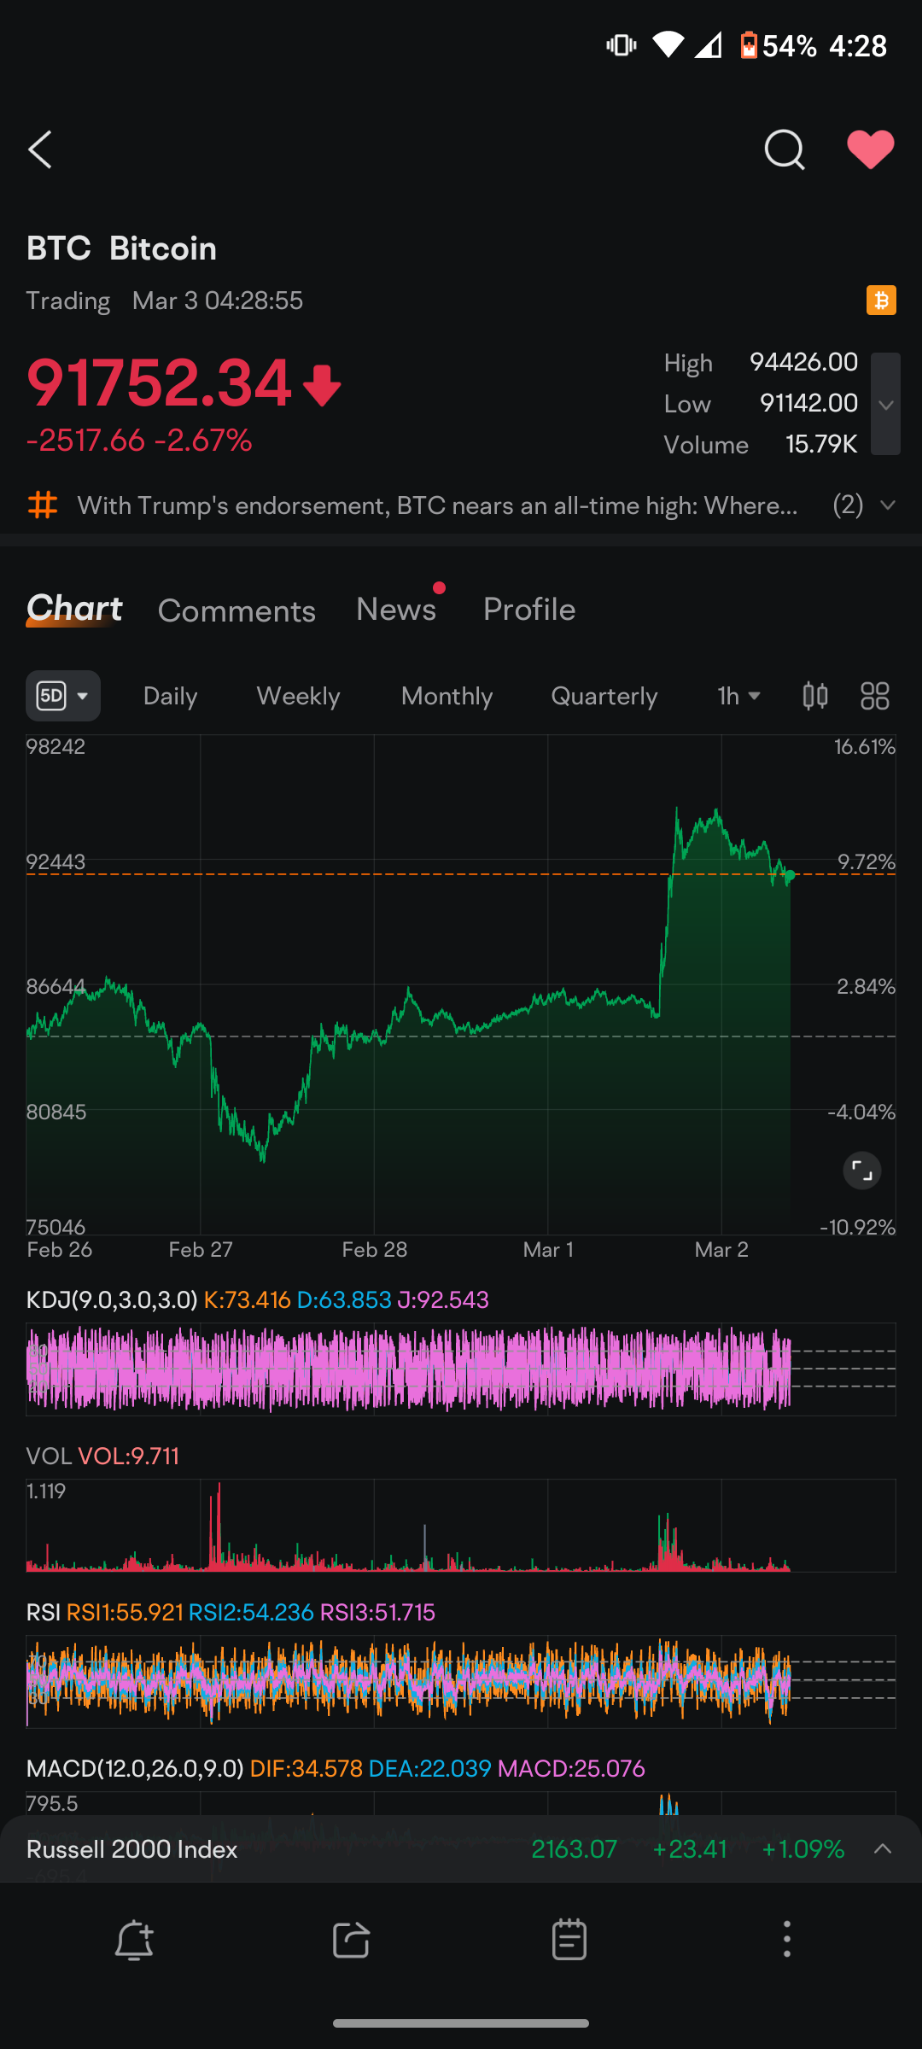Tap the High 94426.00 value
The height and width of the screenshot is (2049, 922).
click(x=804, y=362)
